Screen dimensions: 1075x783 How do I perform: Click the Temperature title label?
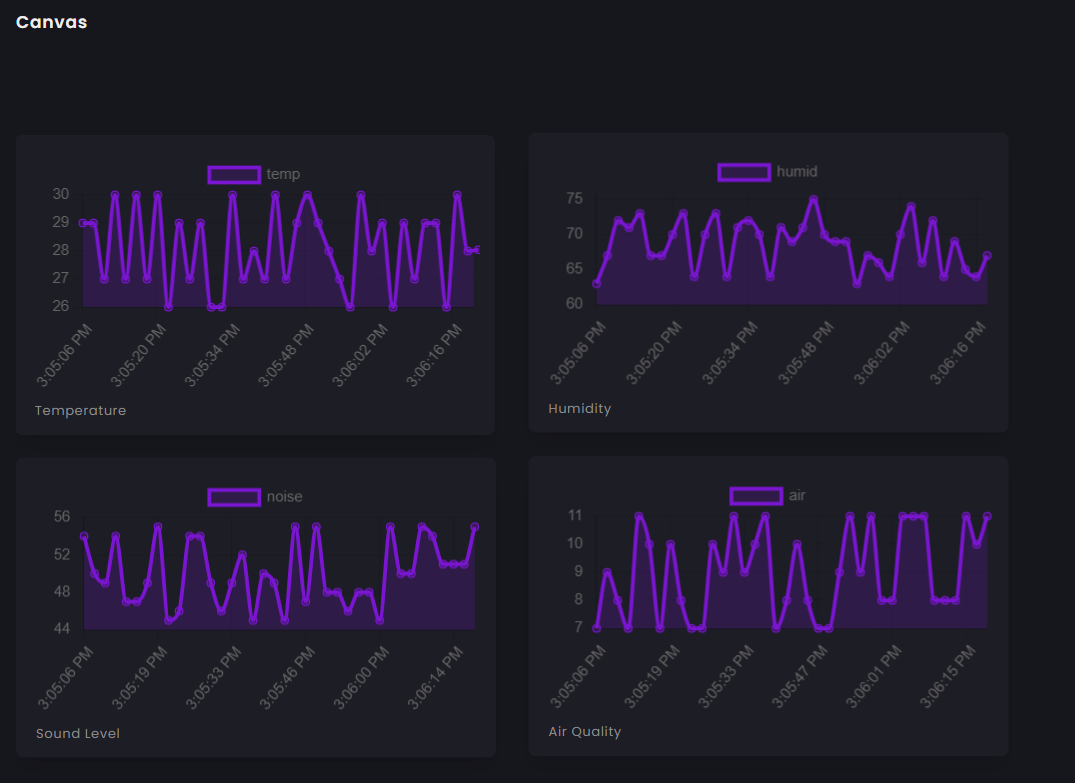(x=80, y=410)
